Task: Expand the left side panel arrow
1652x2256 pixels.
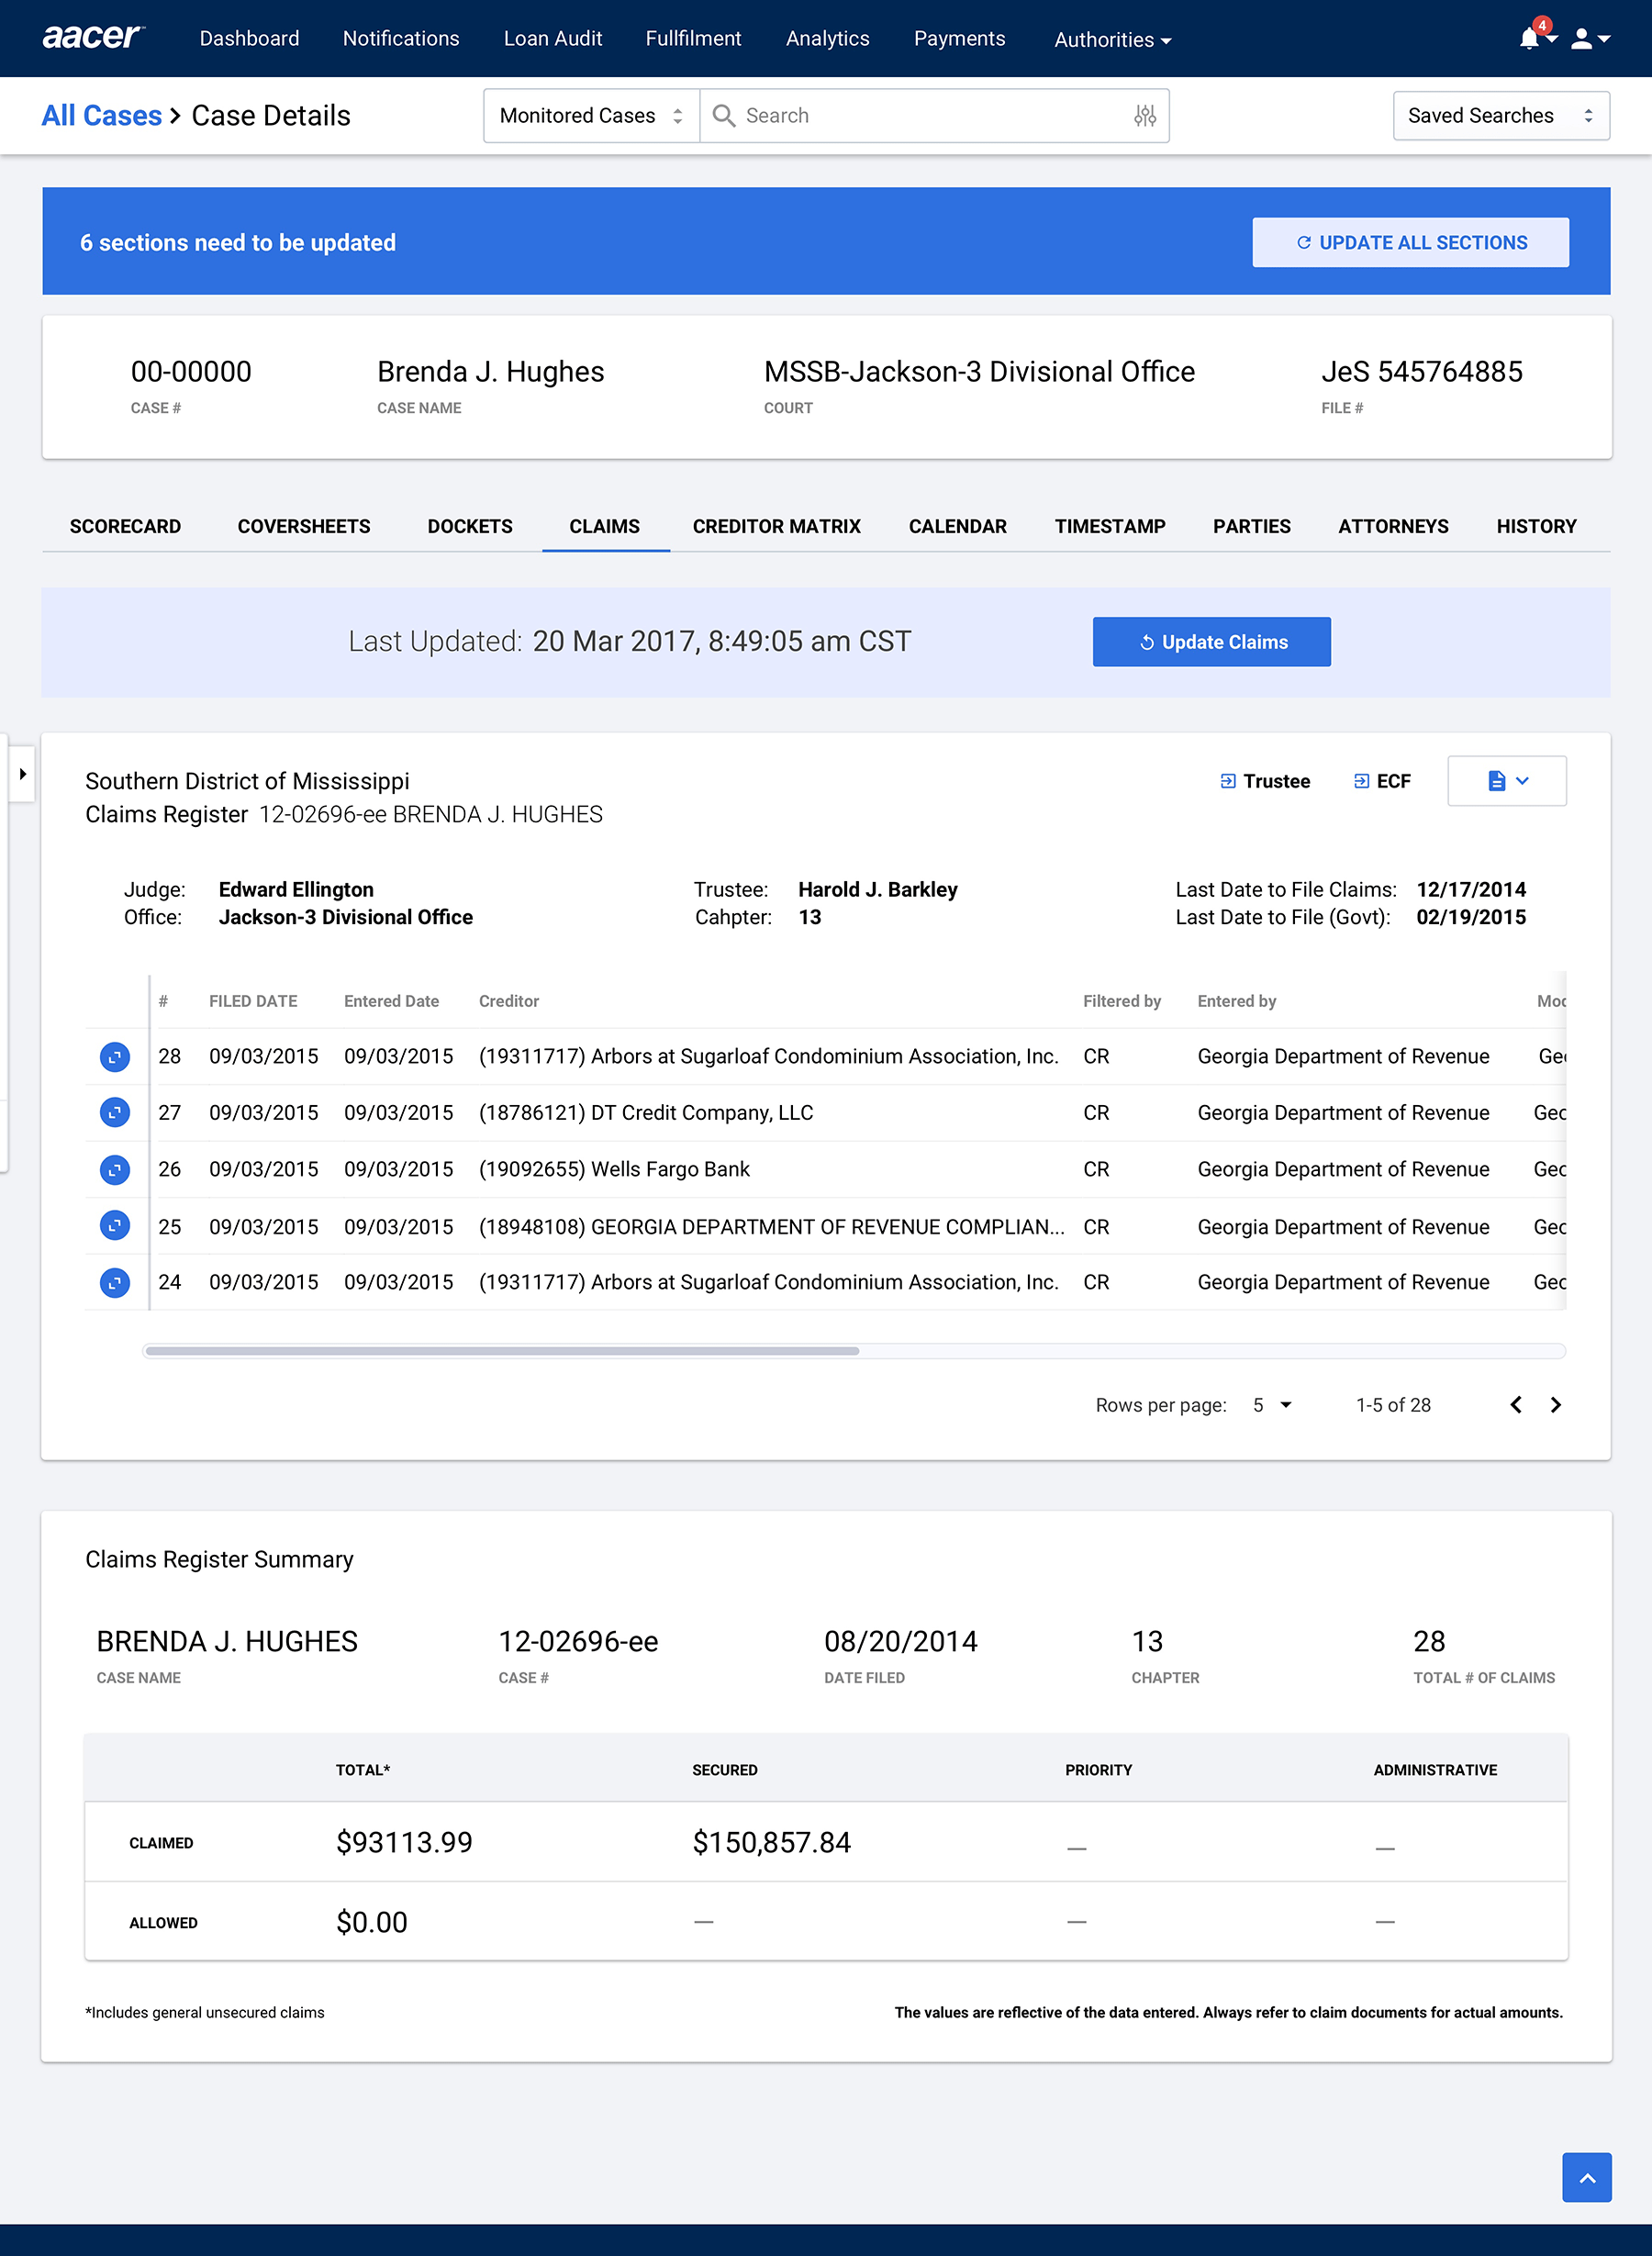Action: (x=22, y=774)
